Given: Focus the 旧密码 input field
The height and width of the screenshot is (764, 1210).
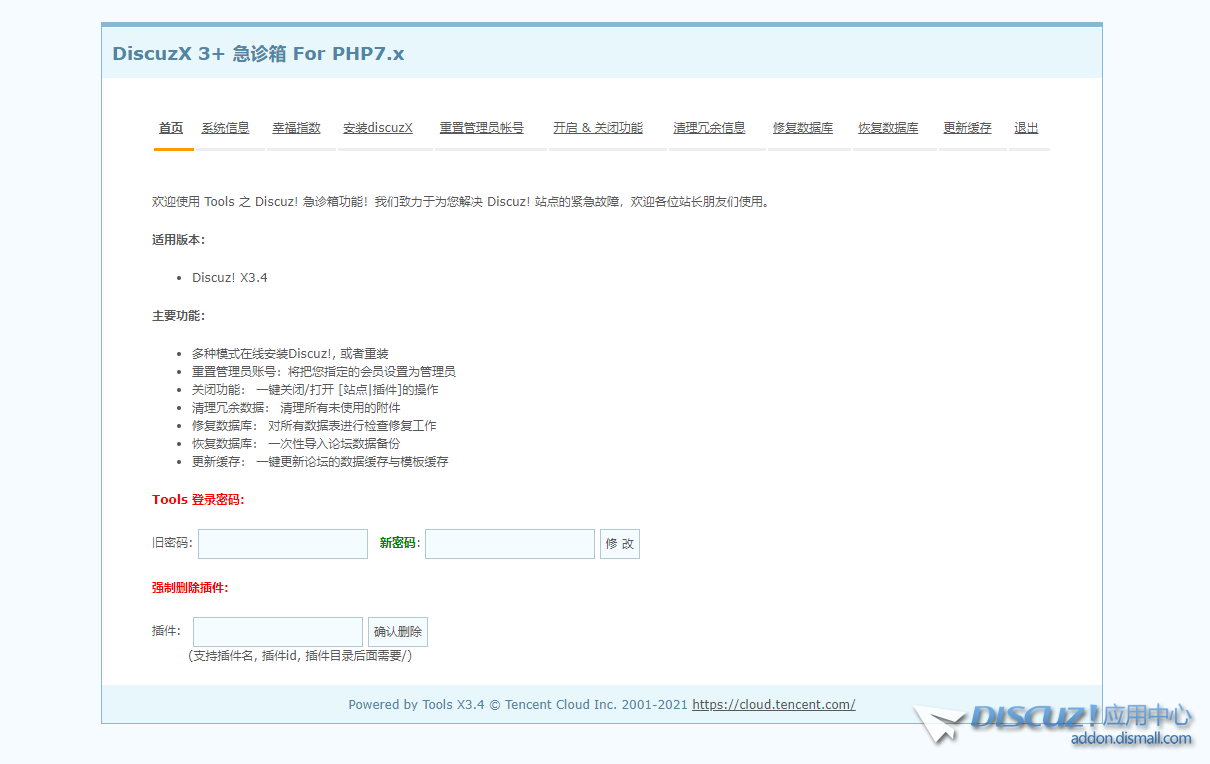Looking at the screenshot, I should (x=283, y=544).
